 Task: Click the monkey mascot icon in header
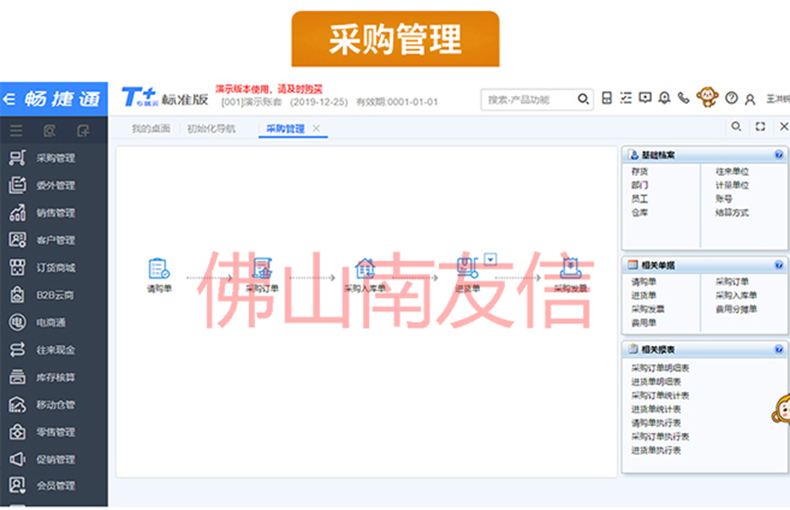[707, 97]
